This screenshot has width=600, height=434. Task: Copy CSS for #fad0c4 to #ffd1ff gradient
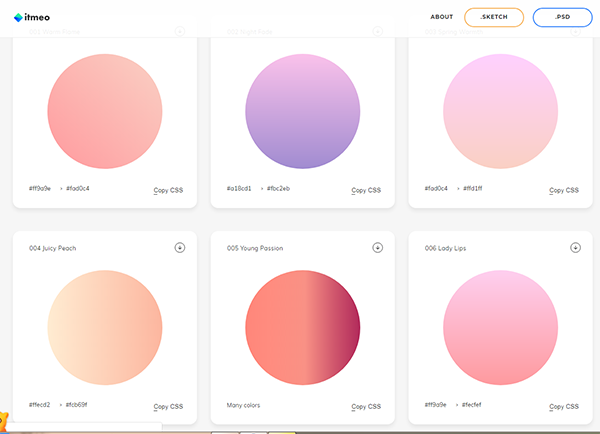[x=564, y=189]
